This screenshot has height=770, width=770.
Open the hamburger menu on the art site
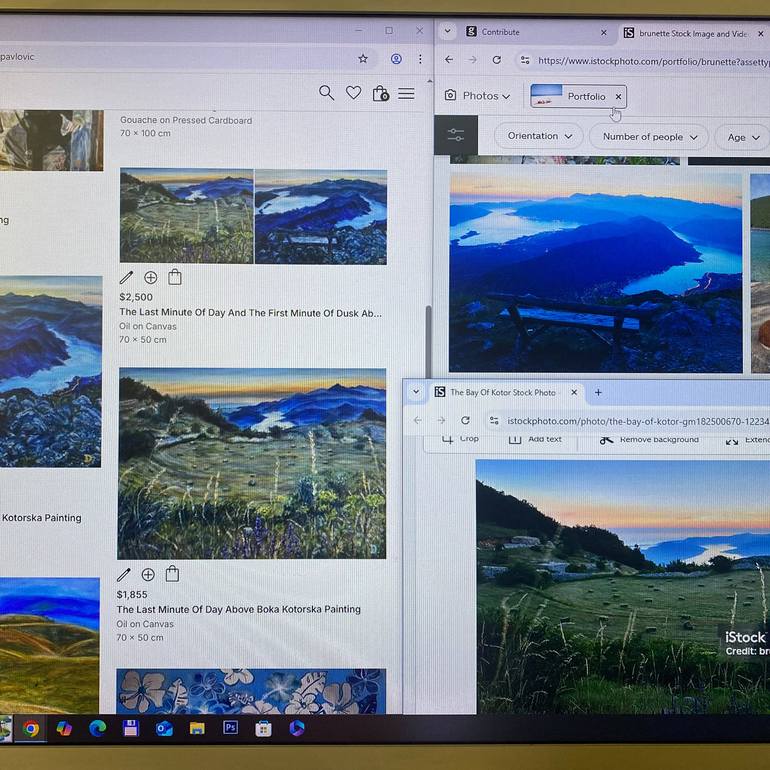click(406, 93)
